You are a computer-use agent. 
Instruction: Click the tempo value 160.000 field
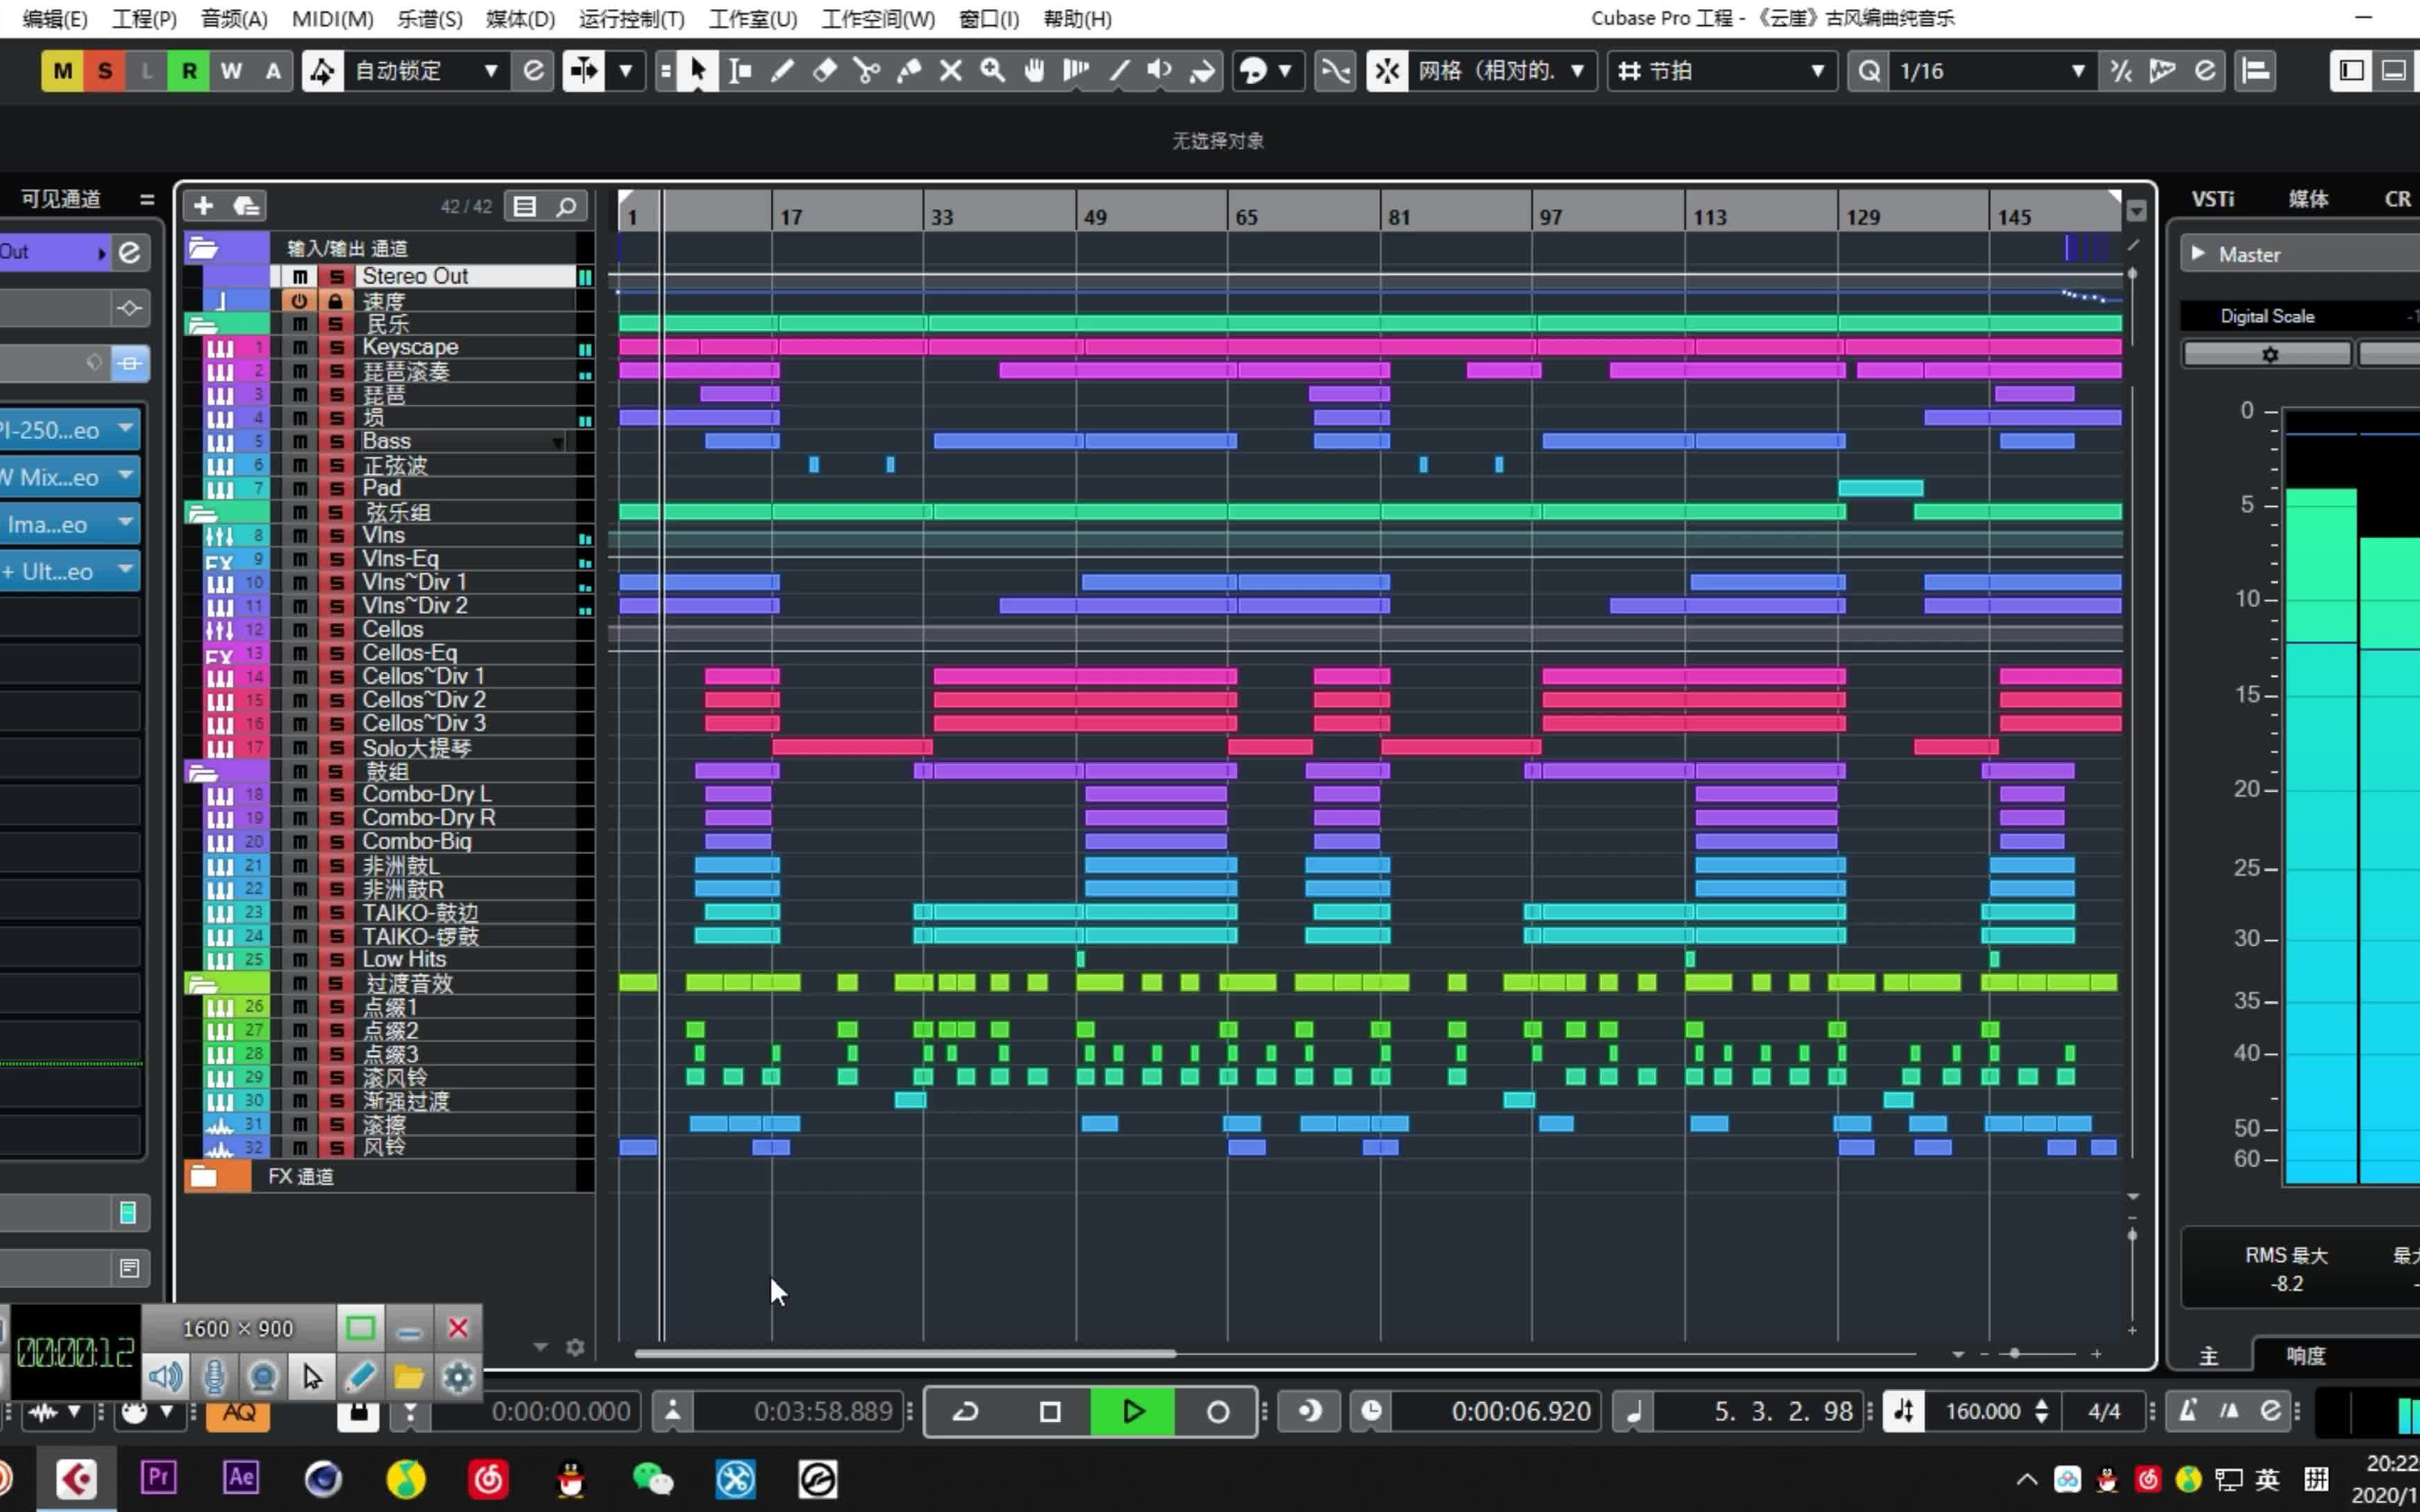(x=1982, y=1411)
